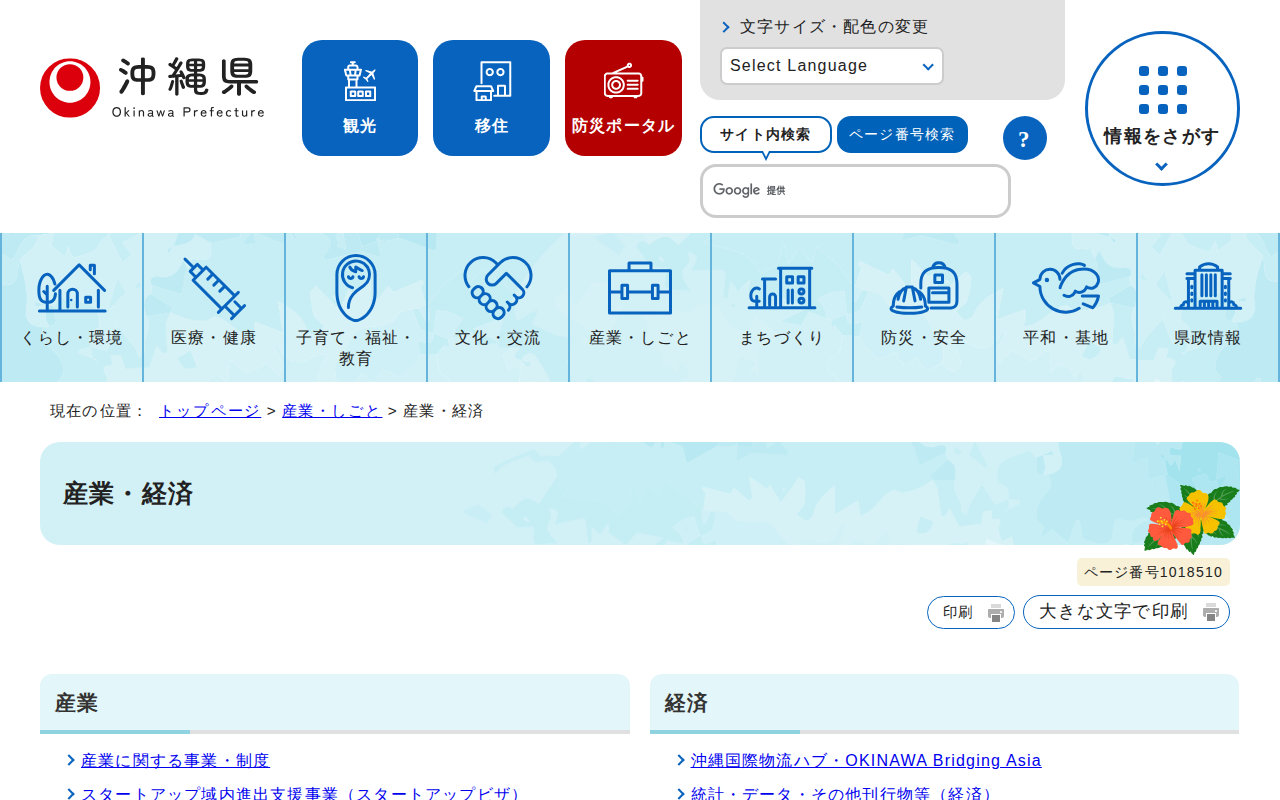Switch to the サイト内検索 tab
The image size is (1280, 800).
(765, 135)
